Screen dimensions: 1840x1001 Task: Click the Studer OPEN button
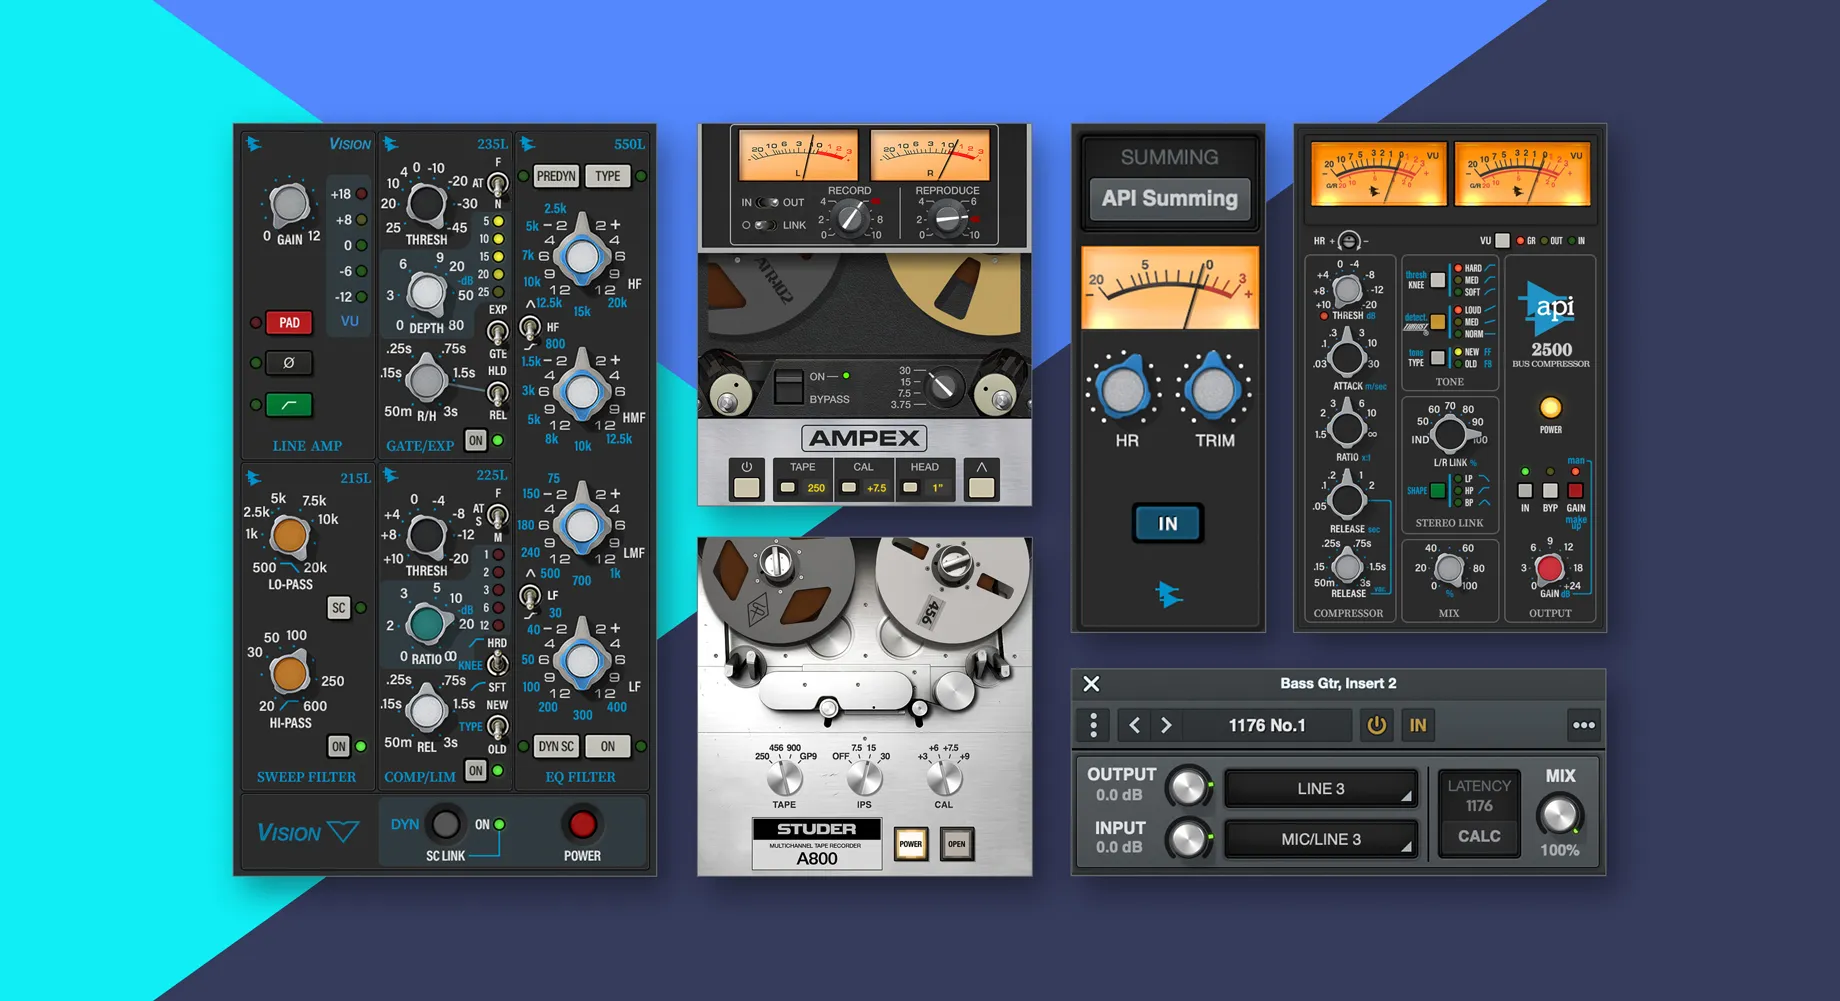click(957, 844)
